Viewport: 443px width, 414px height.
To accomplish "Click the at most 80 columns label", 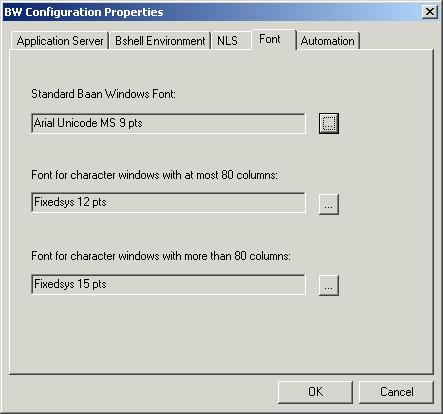I will point(154,175).
